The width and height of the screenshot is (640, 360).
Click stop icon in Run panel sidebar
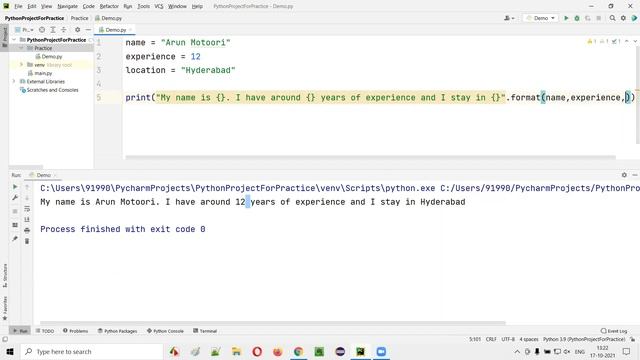15,211
